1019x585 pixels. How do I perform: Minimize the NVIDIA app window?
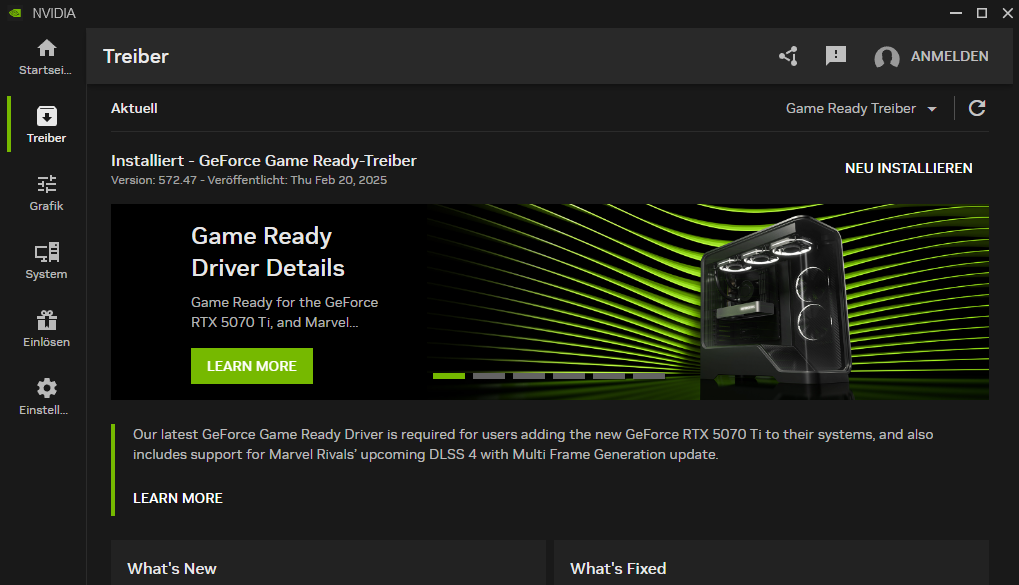click(955, 13)
